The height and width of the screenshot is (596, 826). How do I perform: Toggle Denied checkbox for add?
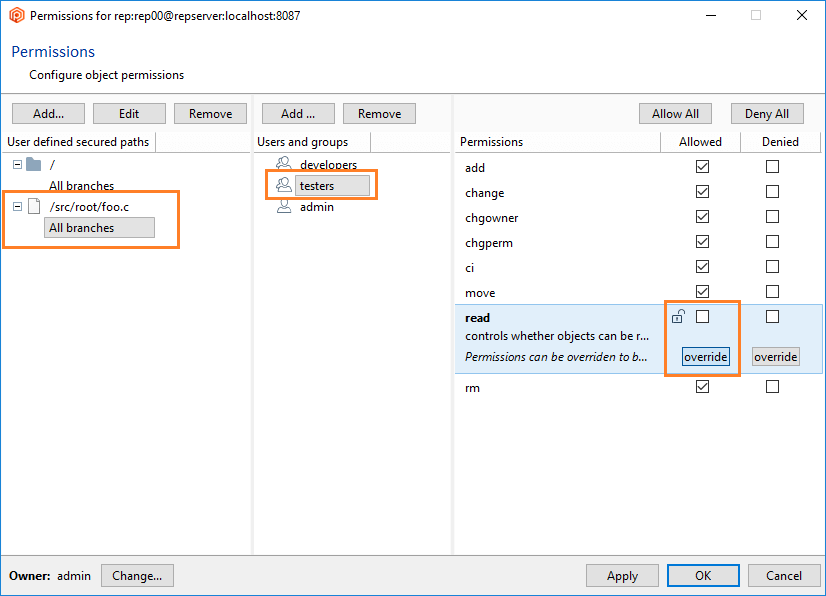(772, 167)
